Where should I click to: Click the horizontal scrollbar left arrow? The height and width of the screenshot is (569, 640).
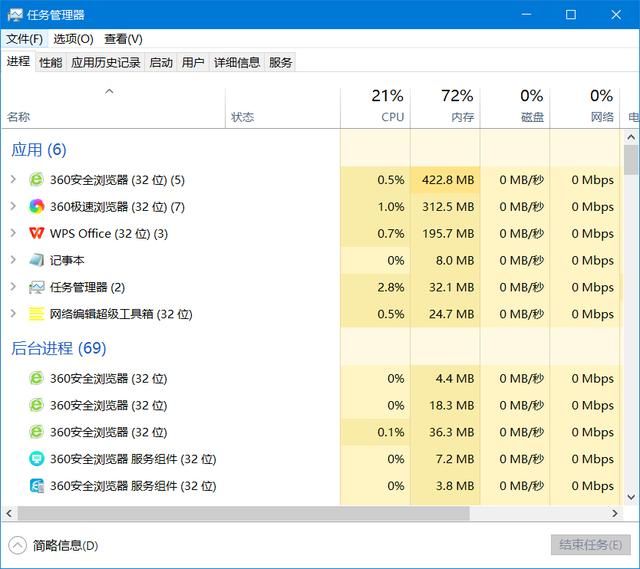point(9,513)
